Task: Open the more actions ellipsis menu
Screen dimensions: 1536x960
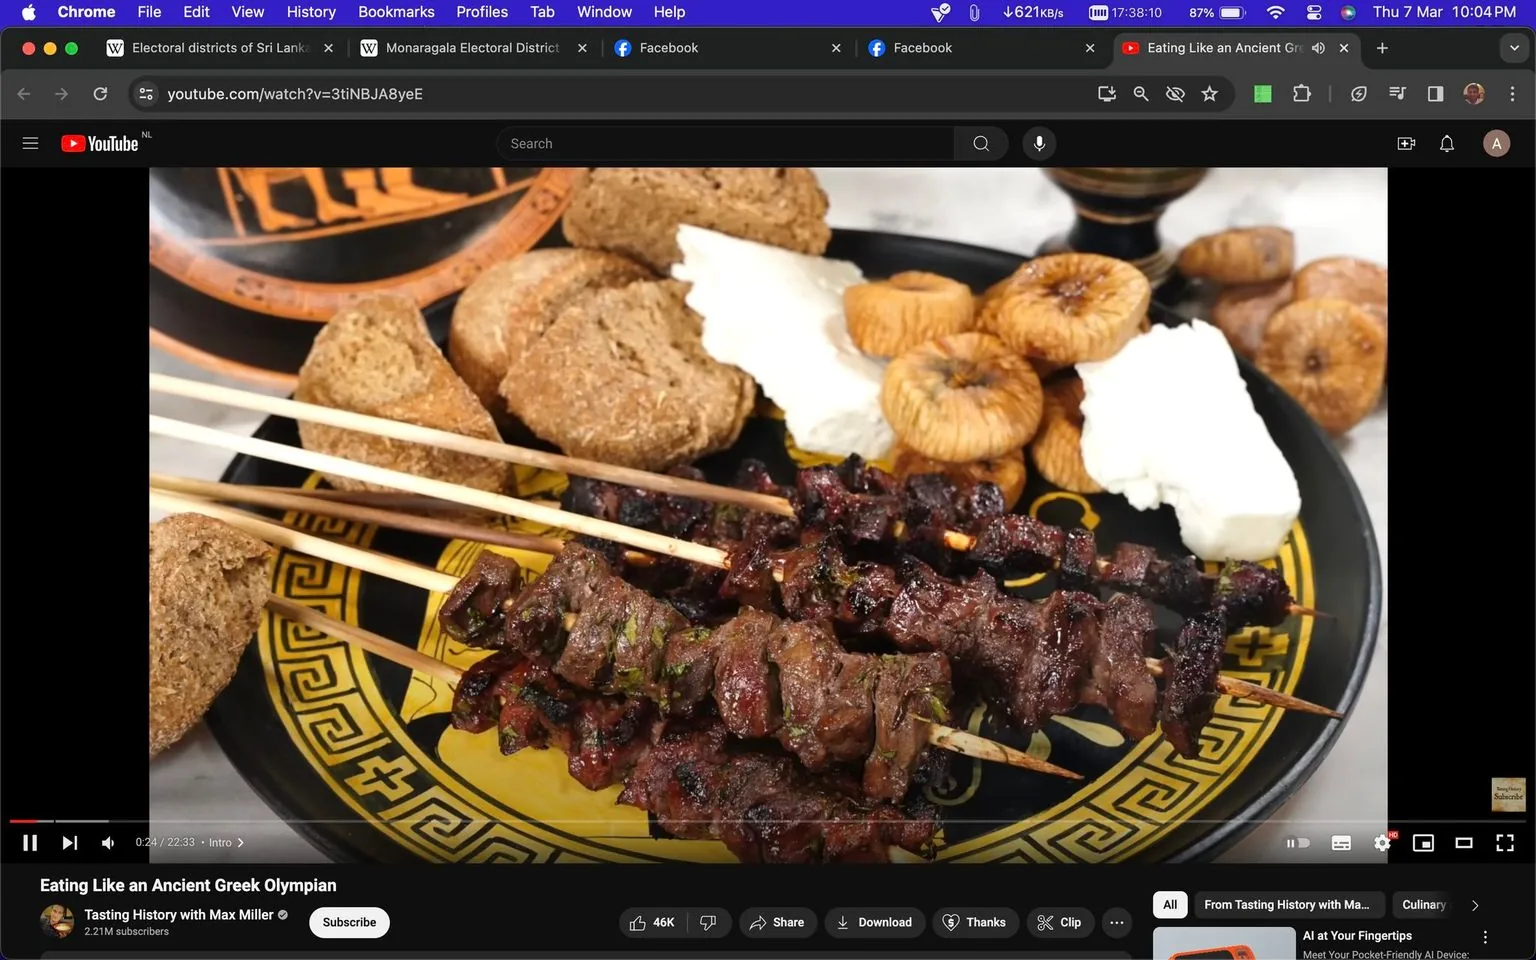Action: click(x=1116, y=922)
